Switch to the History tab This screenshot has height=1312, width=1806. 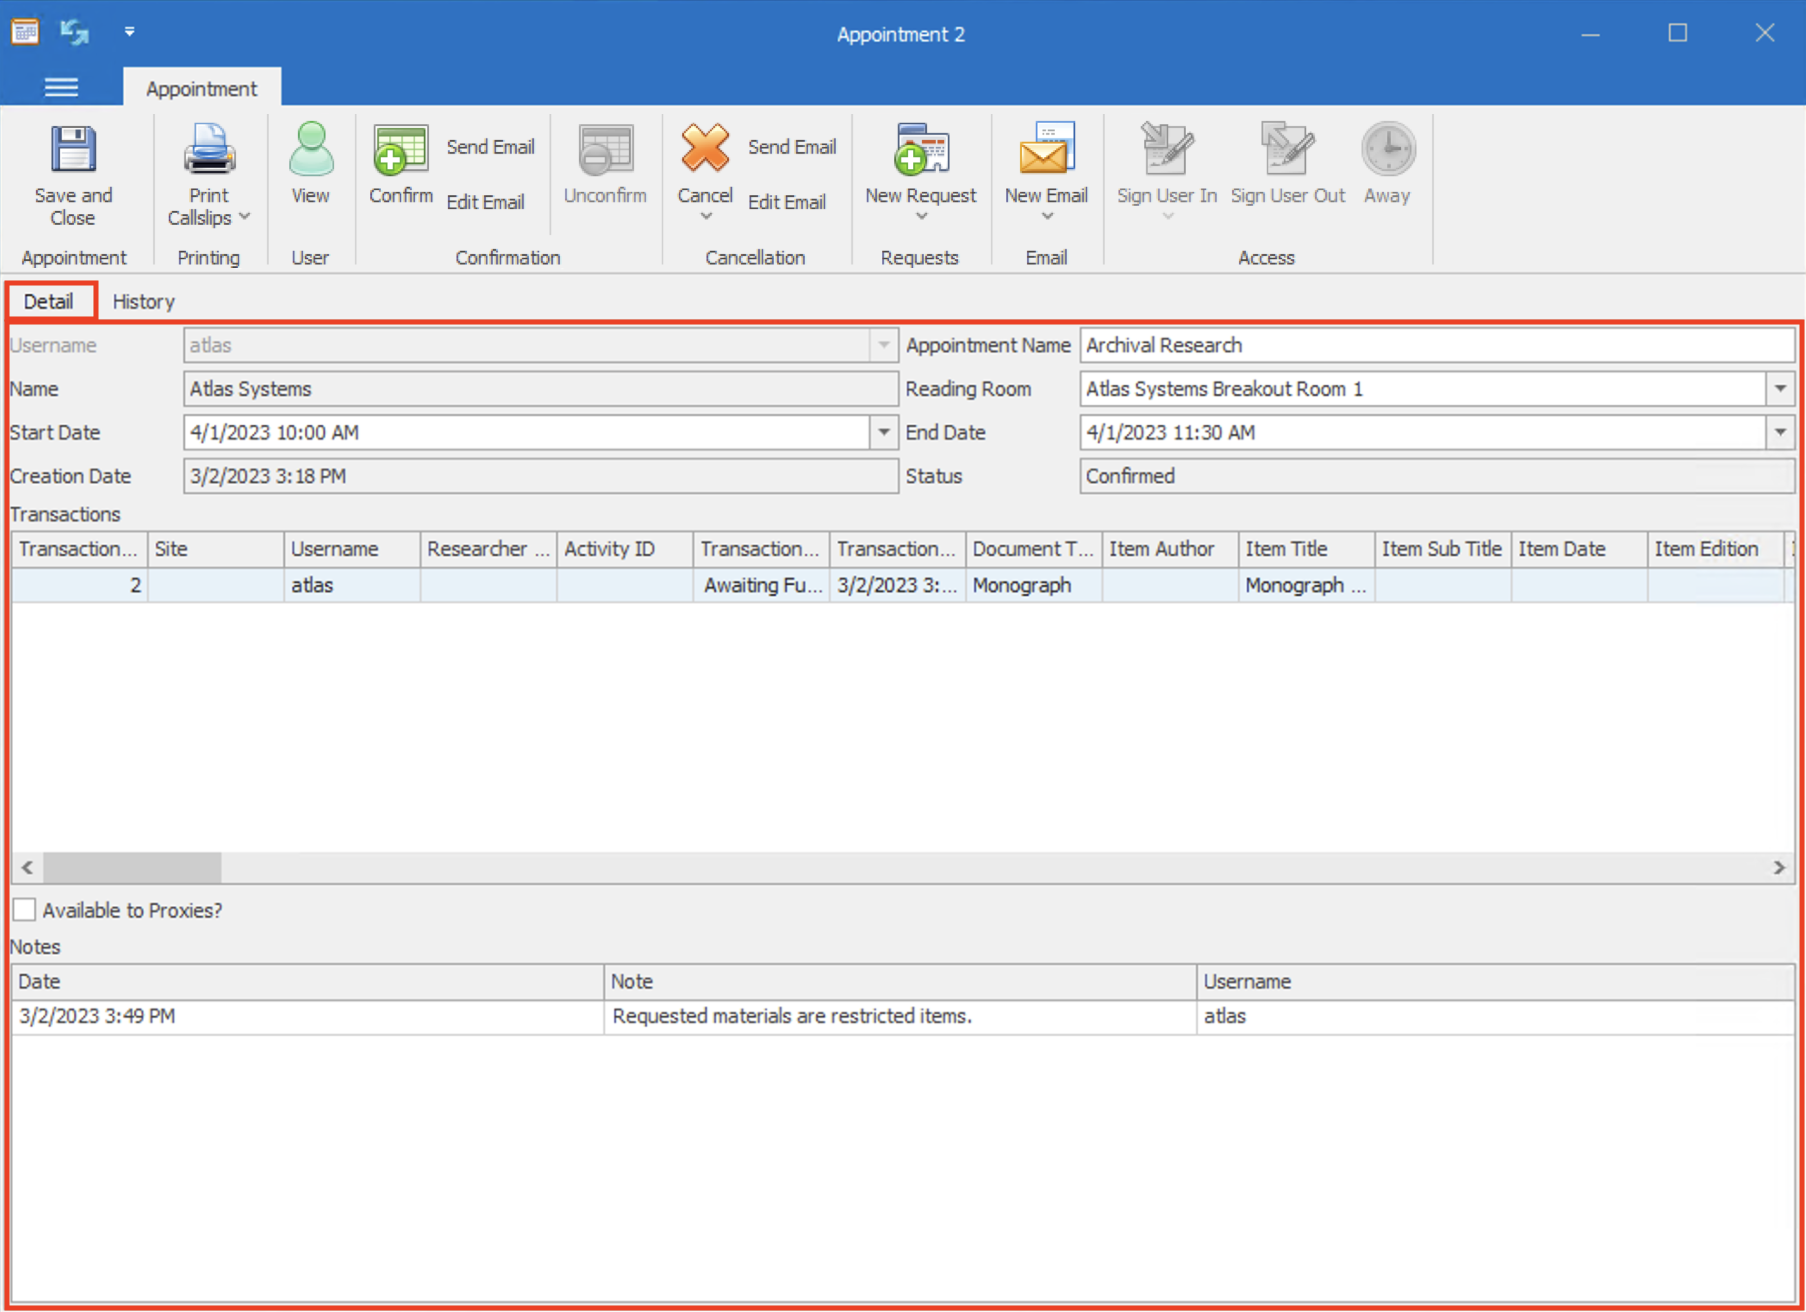click(143, 301)
